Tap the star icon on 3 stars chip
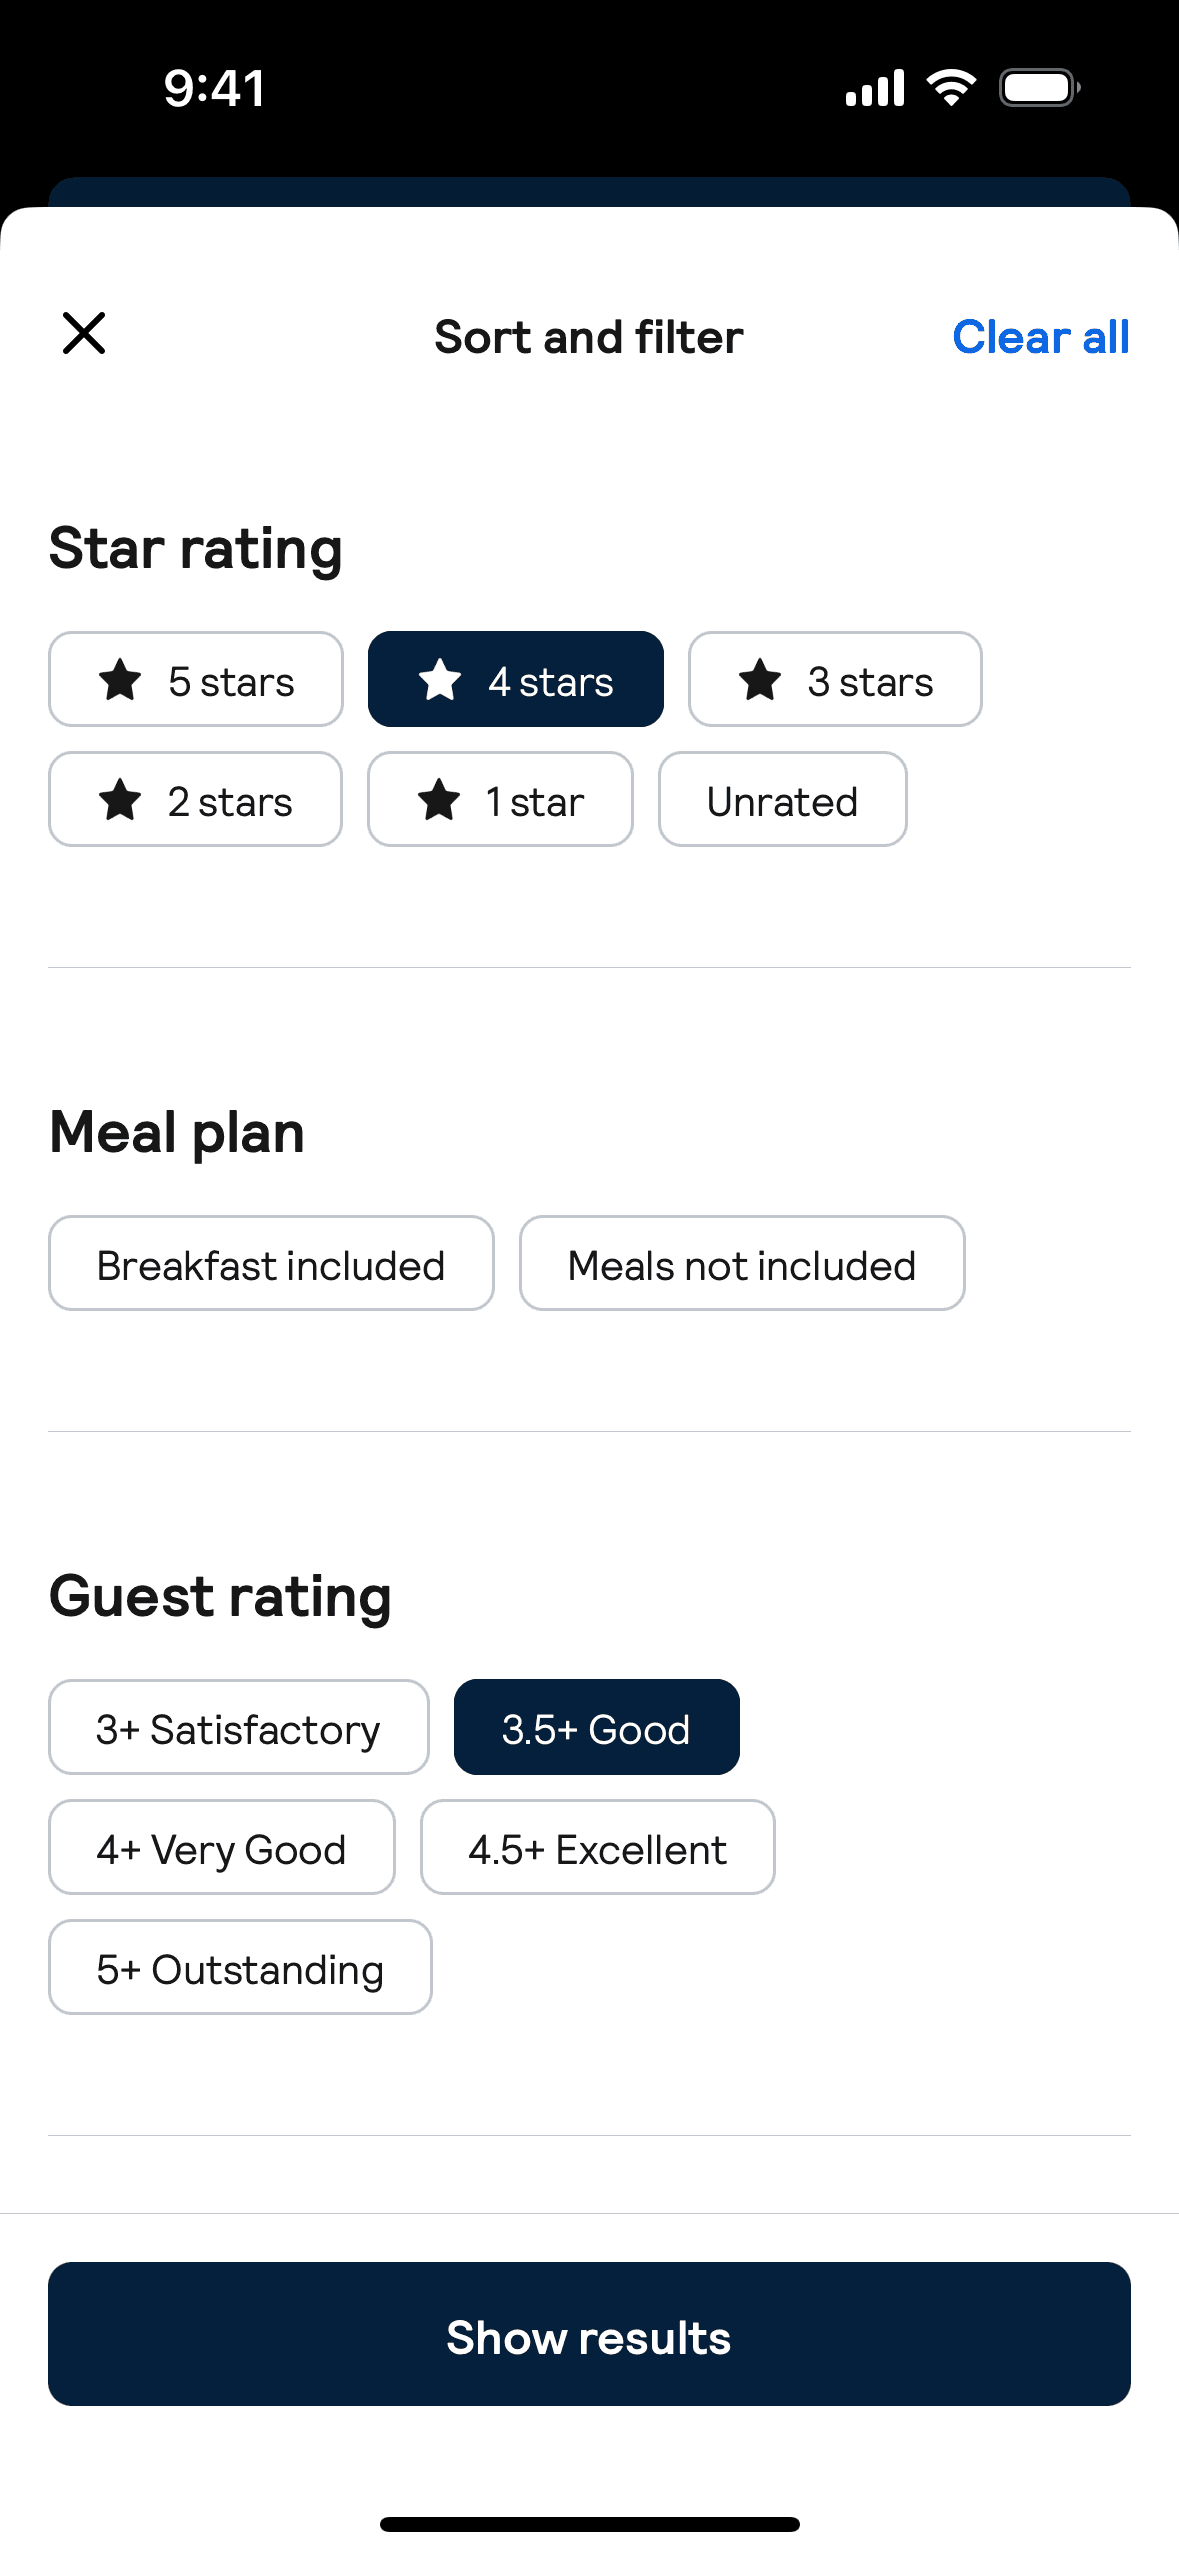This screenshot has height=2556, width=1179. coord(760,681)
